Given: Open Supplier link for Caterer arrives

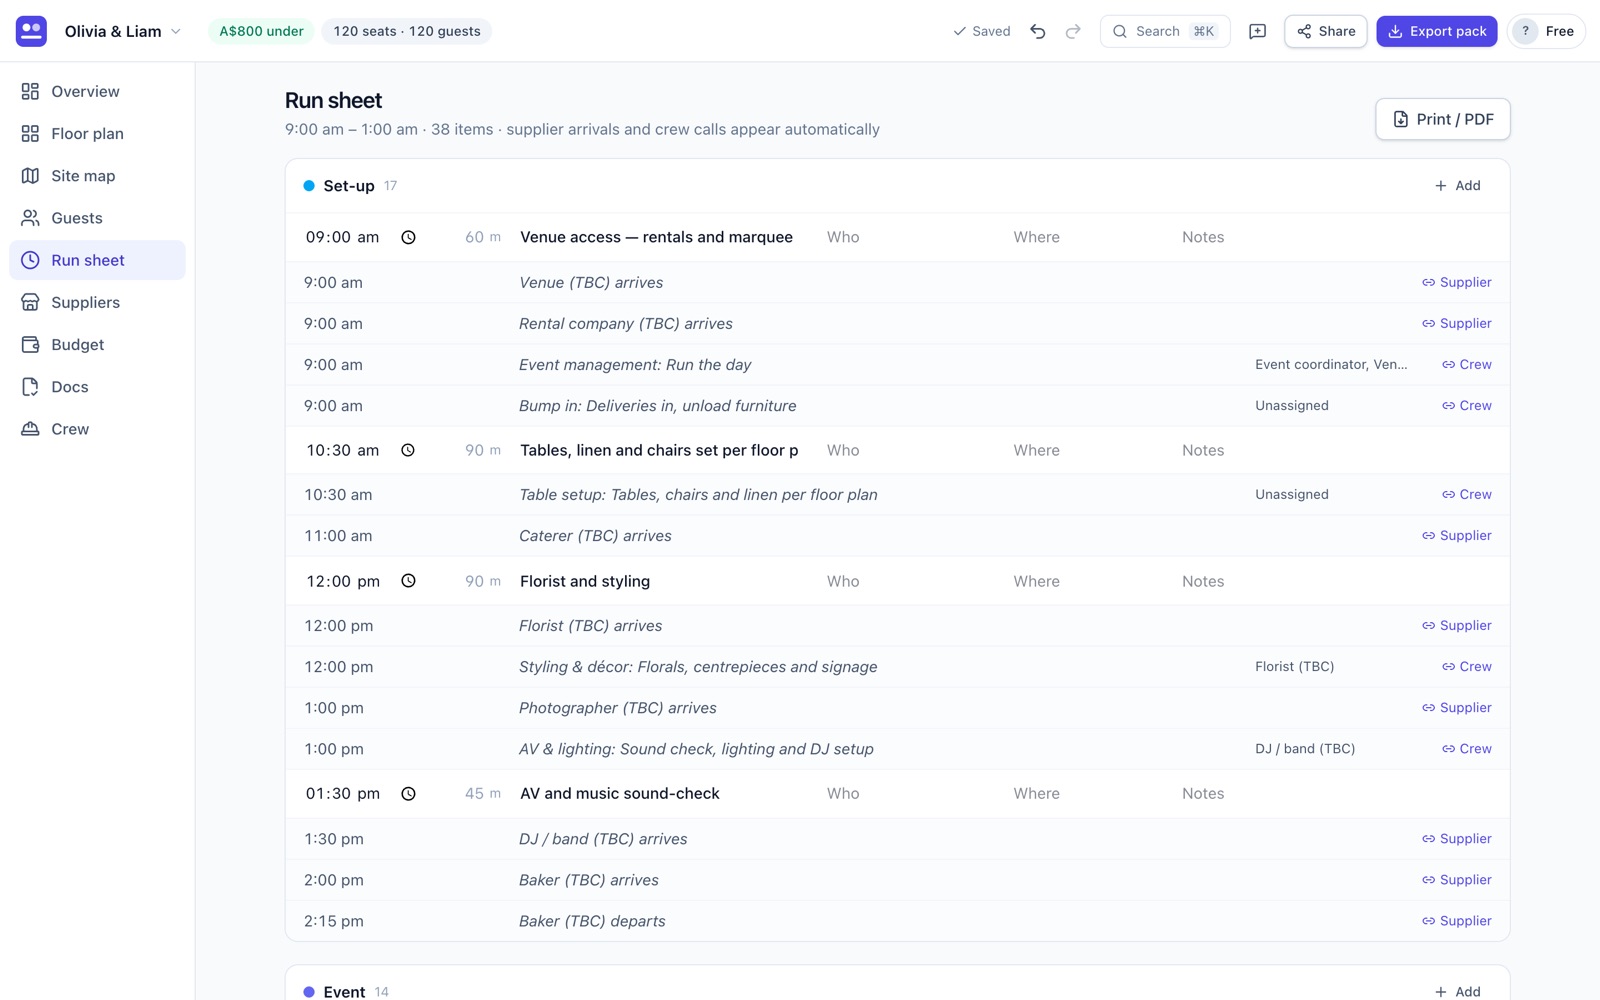Looking at the screenshot, I should pyautogui.click(x=1456, y=536).
